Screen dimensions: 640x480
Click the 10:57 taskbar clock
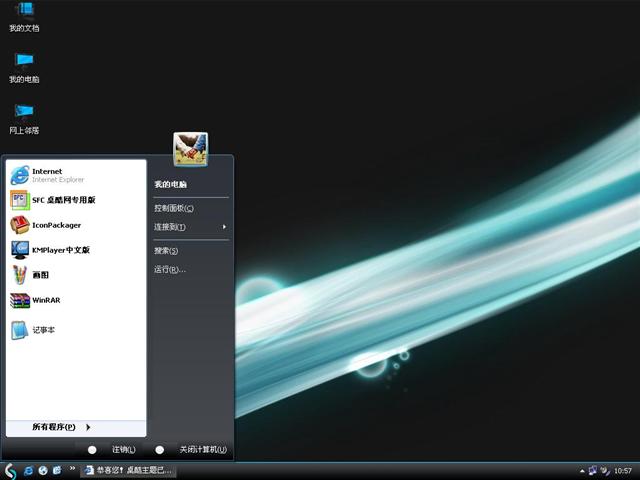coord(623,471)
